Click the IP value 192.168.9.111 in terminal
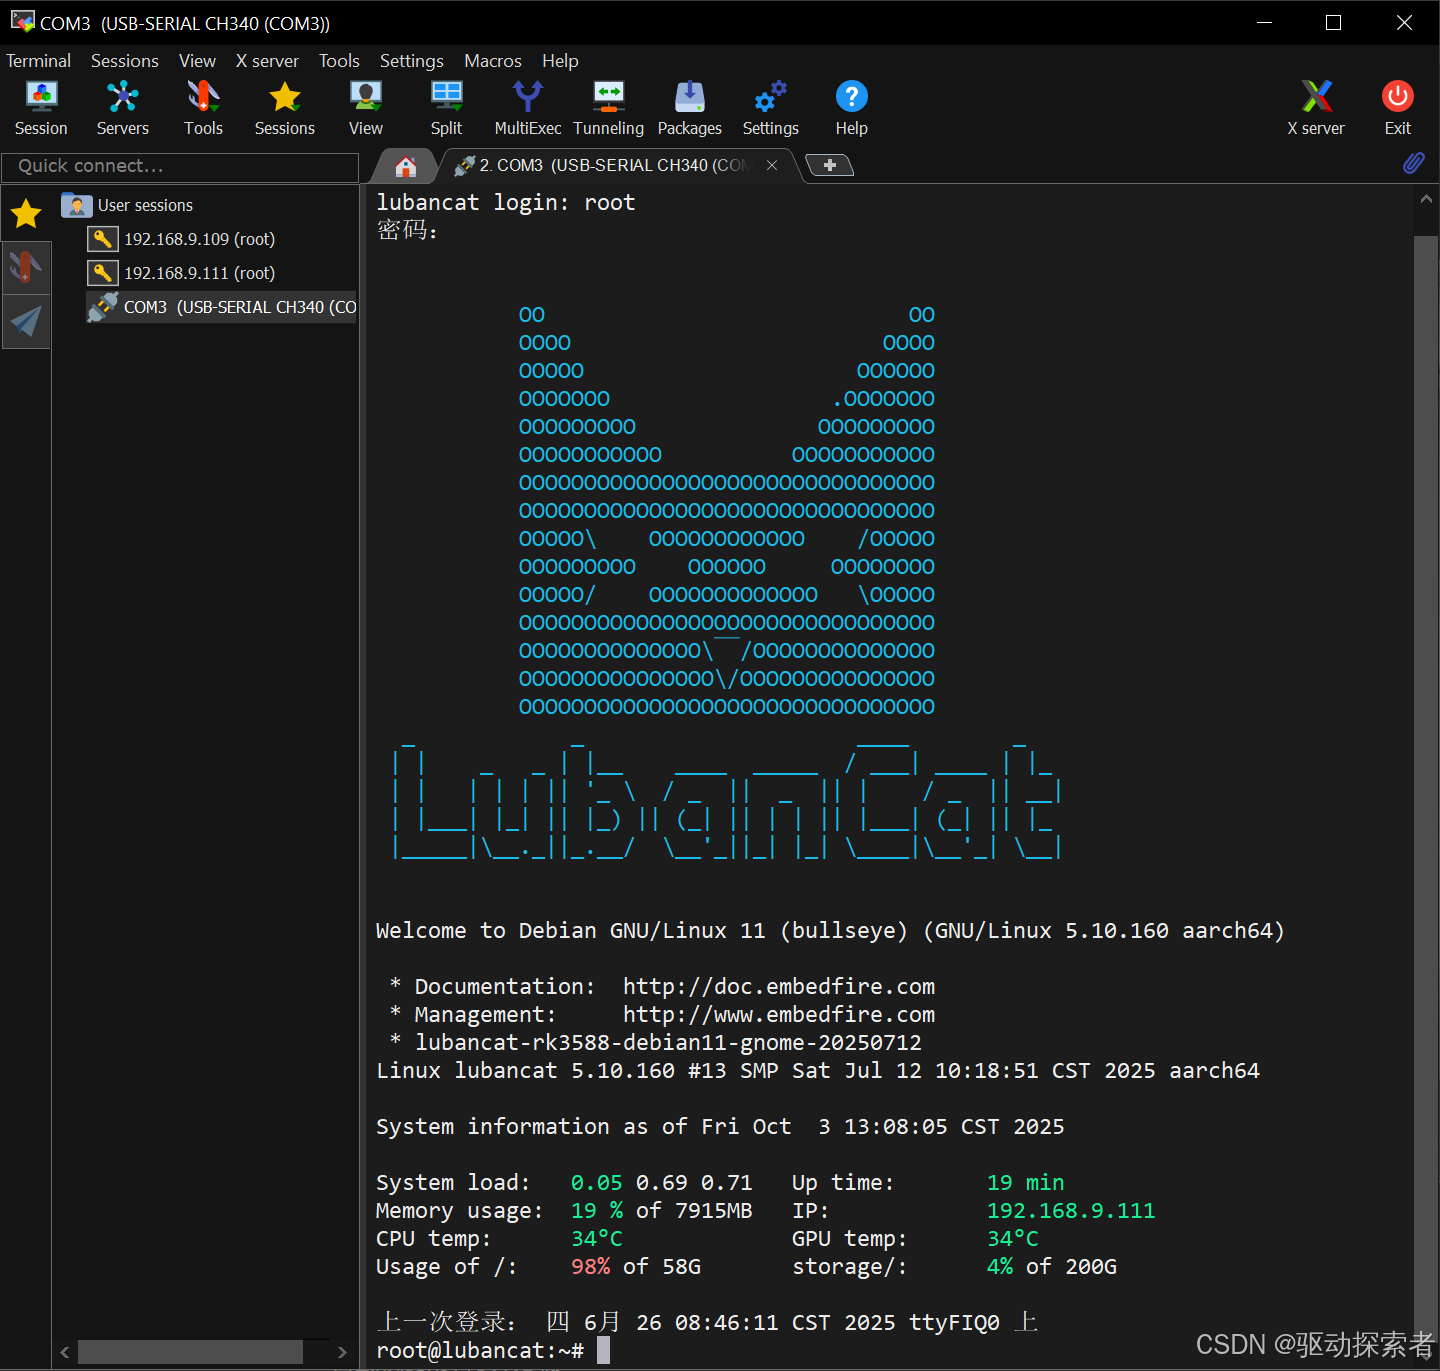The height and width of the screenshot is (1371, 1440). (x=1070, y=1210)
